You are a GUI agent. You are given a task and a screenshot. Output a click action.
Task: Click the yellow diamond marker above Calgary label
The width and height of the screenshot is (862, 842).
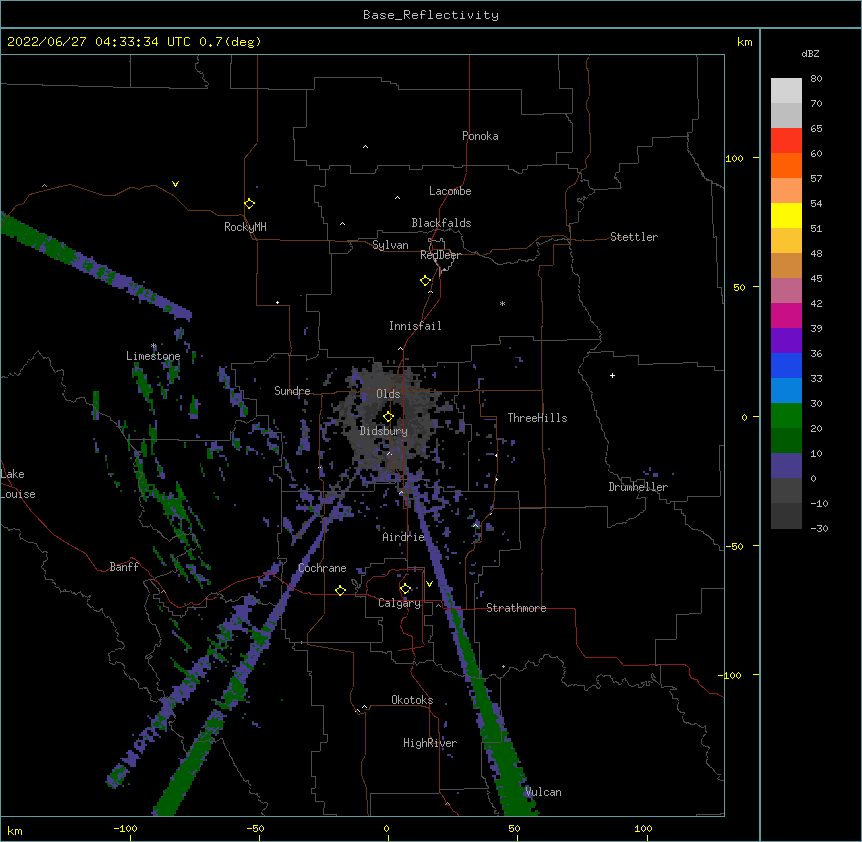pos(405,589)
